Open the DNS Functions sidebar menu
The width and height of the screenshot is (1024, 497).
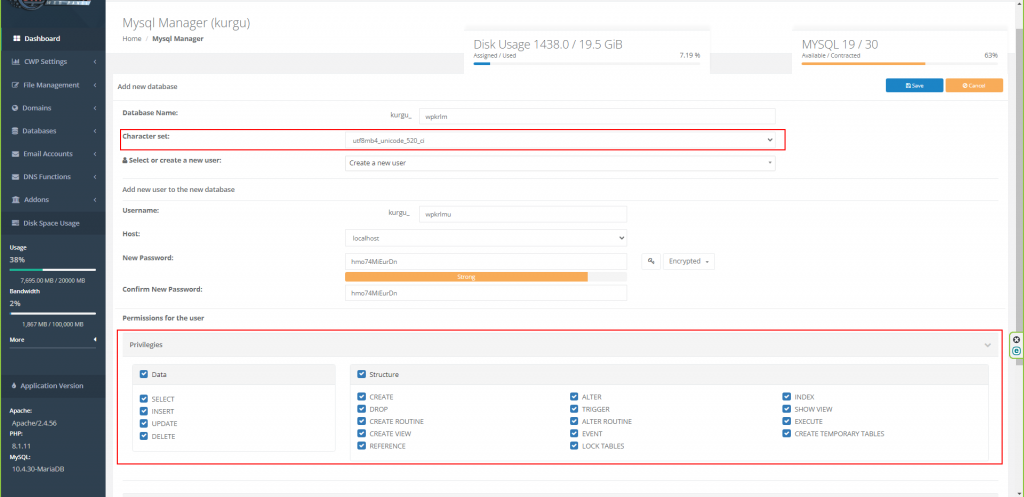(52, 177)
